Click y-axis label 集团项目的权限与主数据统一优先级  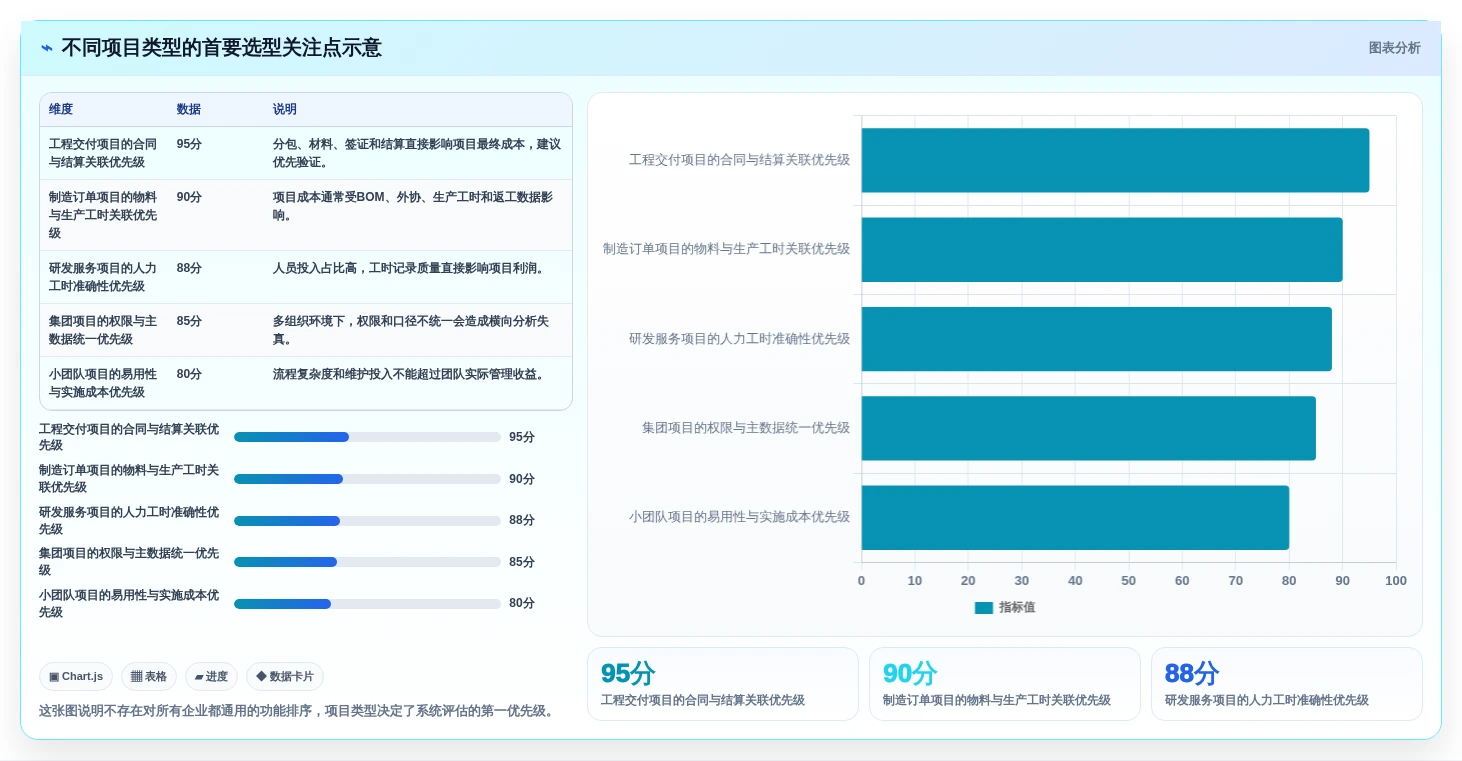tap(746, 428)
